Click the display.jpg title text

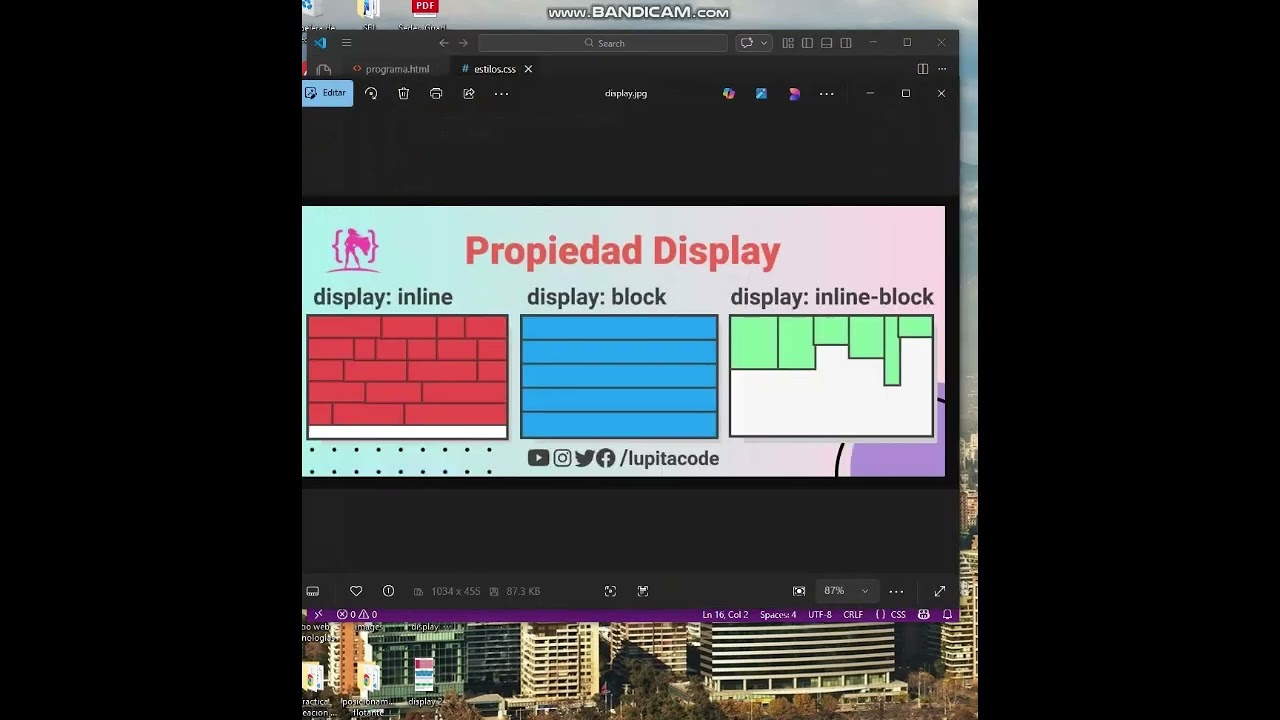[626, 93]
